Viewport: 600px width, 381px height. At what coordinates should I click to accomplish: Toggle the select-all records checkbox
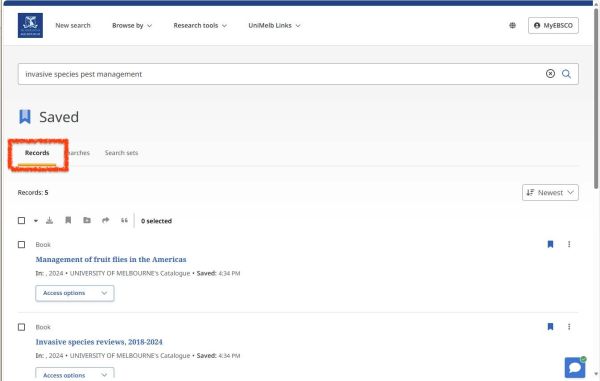[21, 221]
